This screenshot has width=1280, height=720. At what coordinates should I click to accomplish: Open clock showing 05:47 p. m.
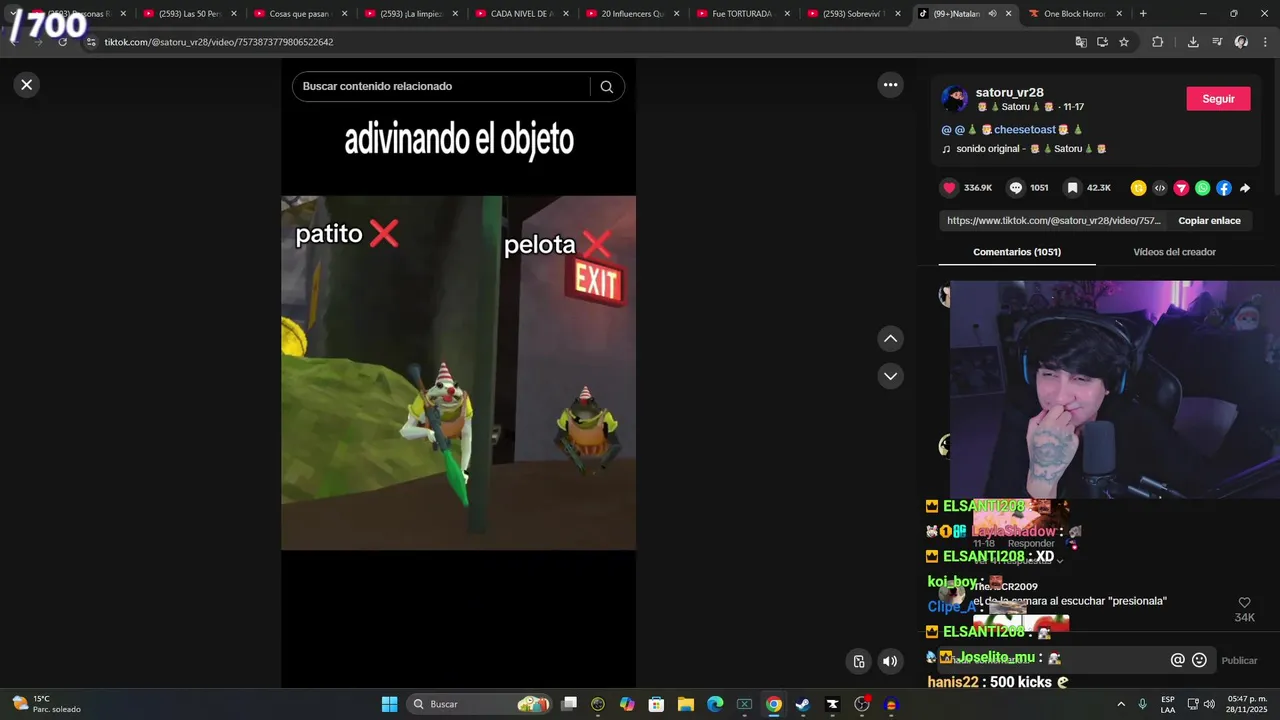tap(1246, 704)
